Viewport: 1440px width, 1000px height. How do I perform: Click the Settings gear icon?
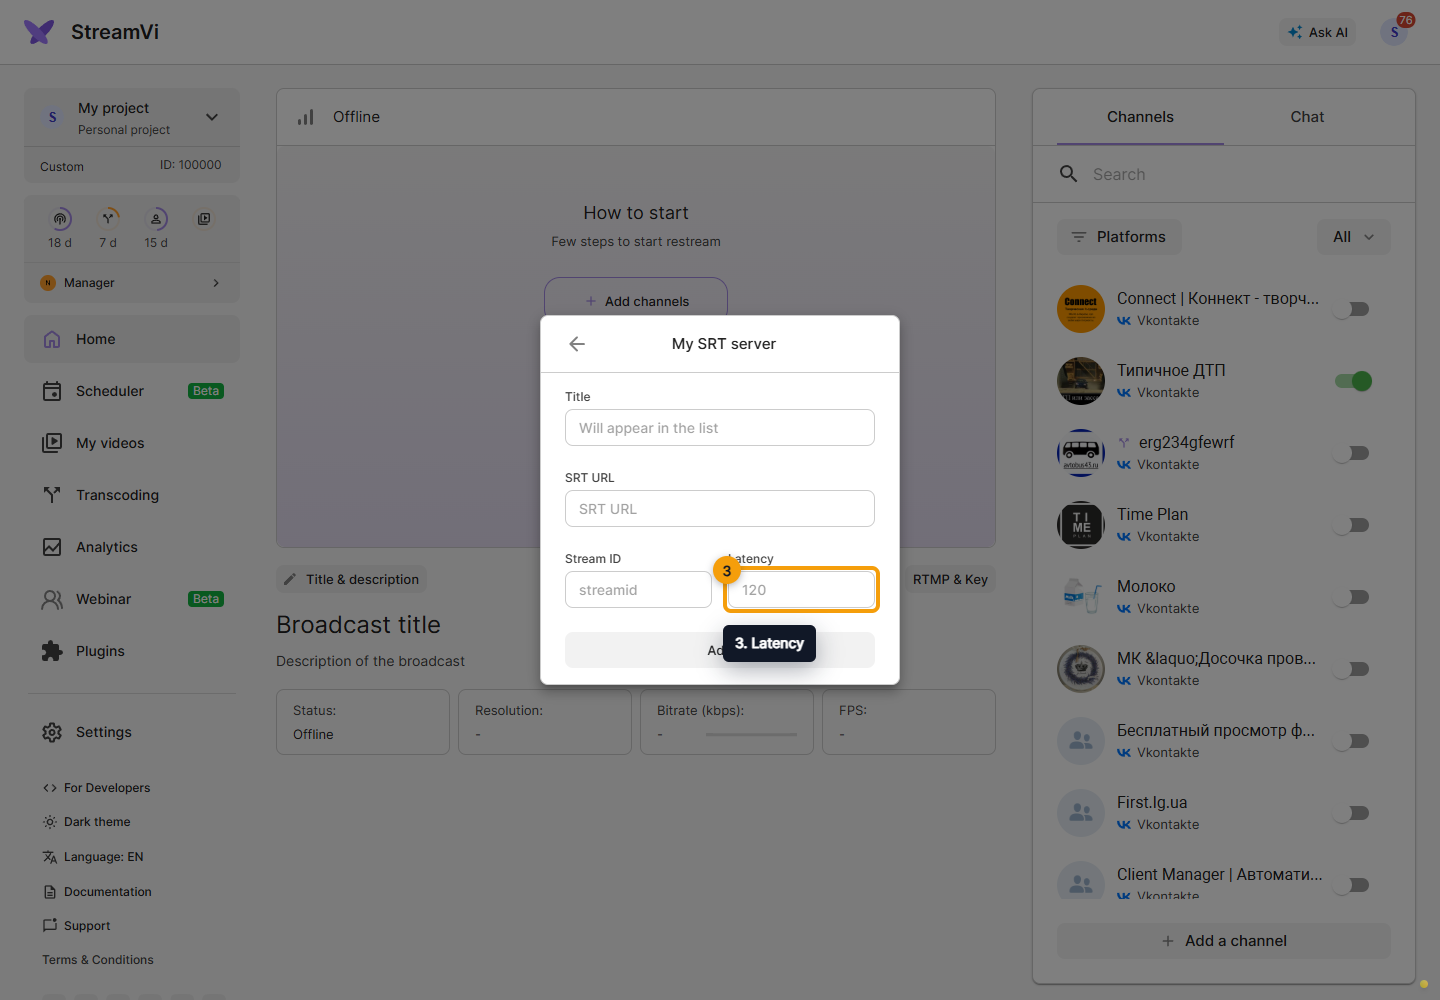coord(52,732)
